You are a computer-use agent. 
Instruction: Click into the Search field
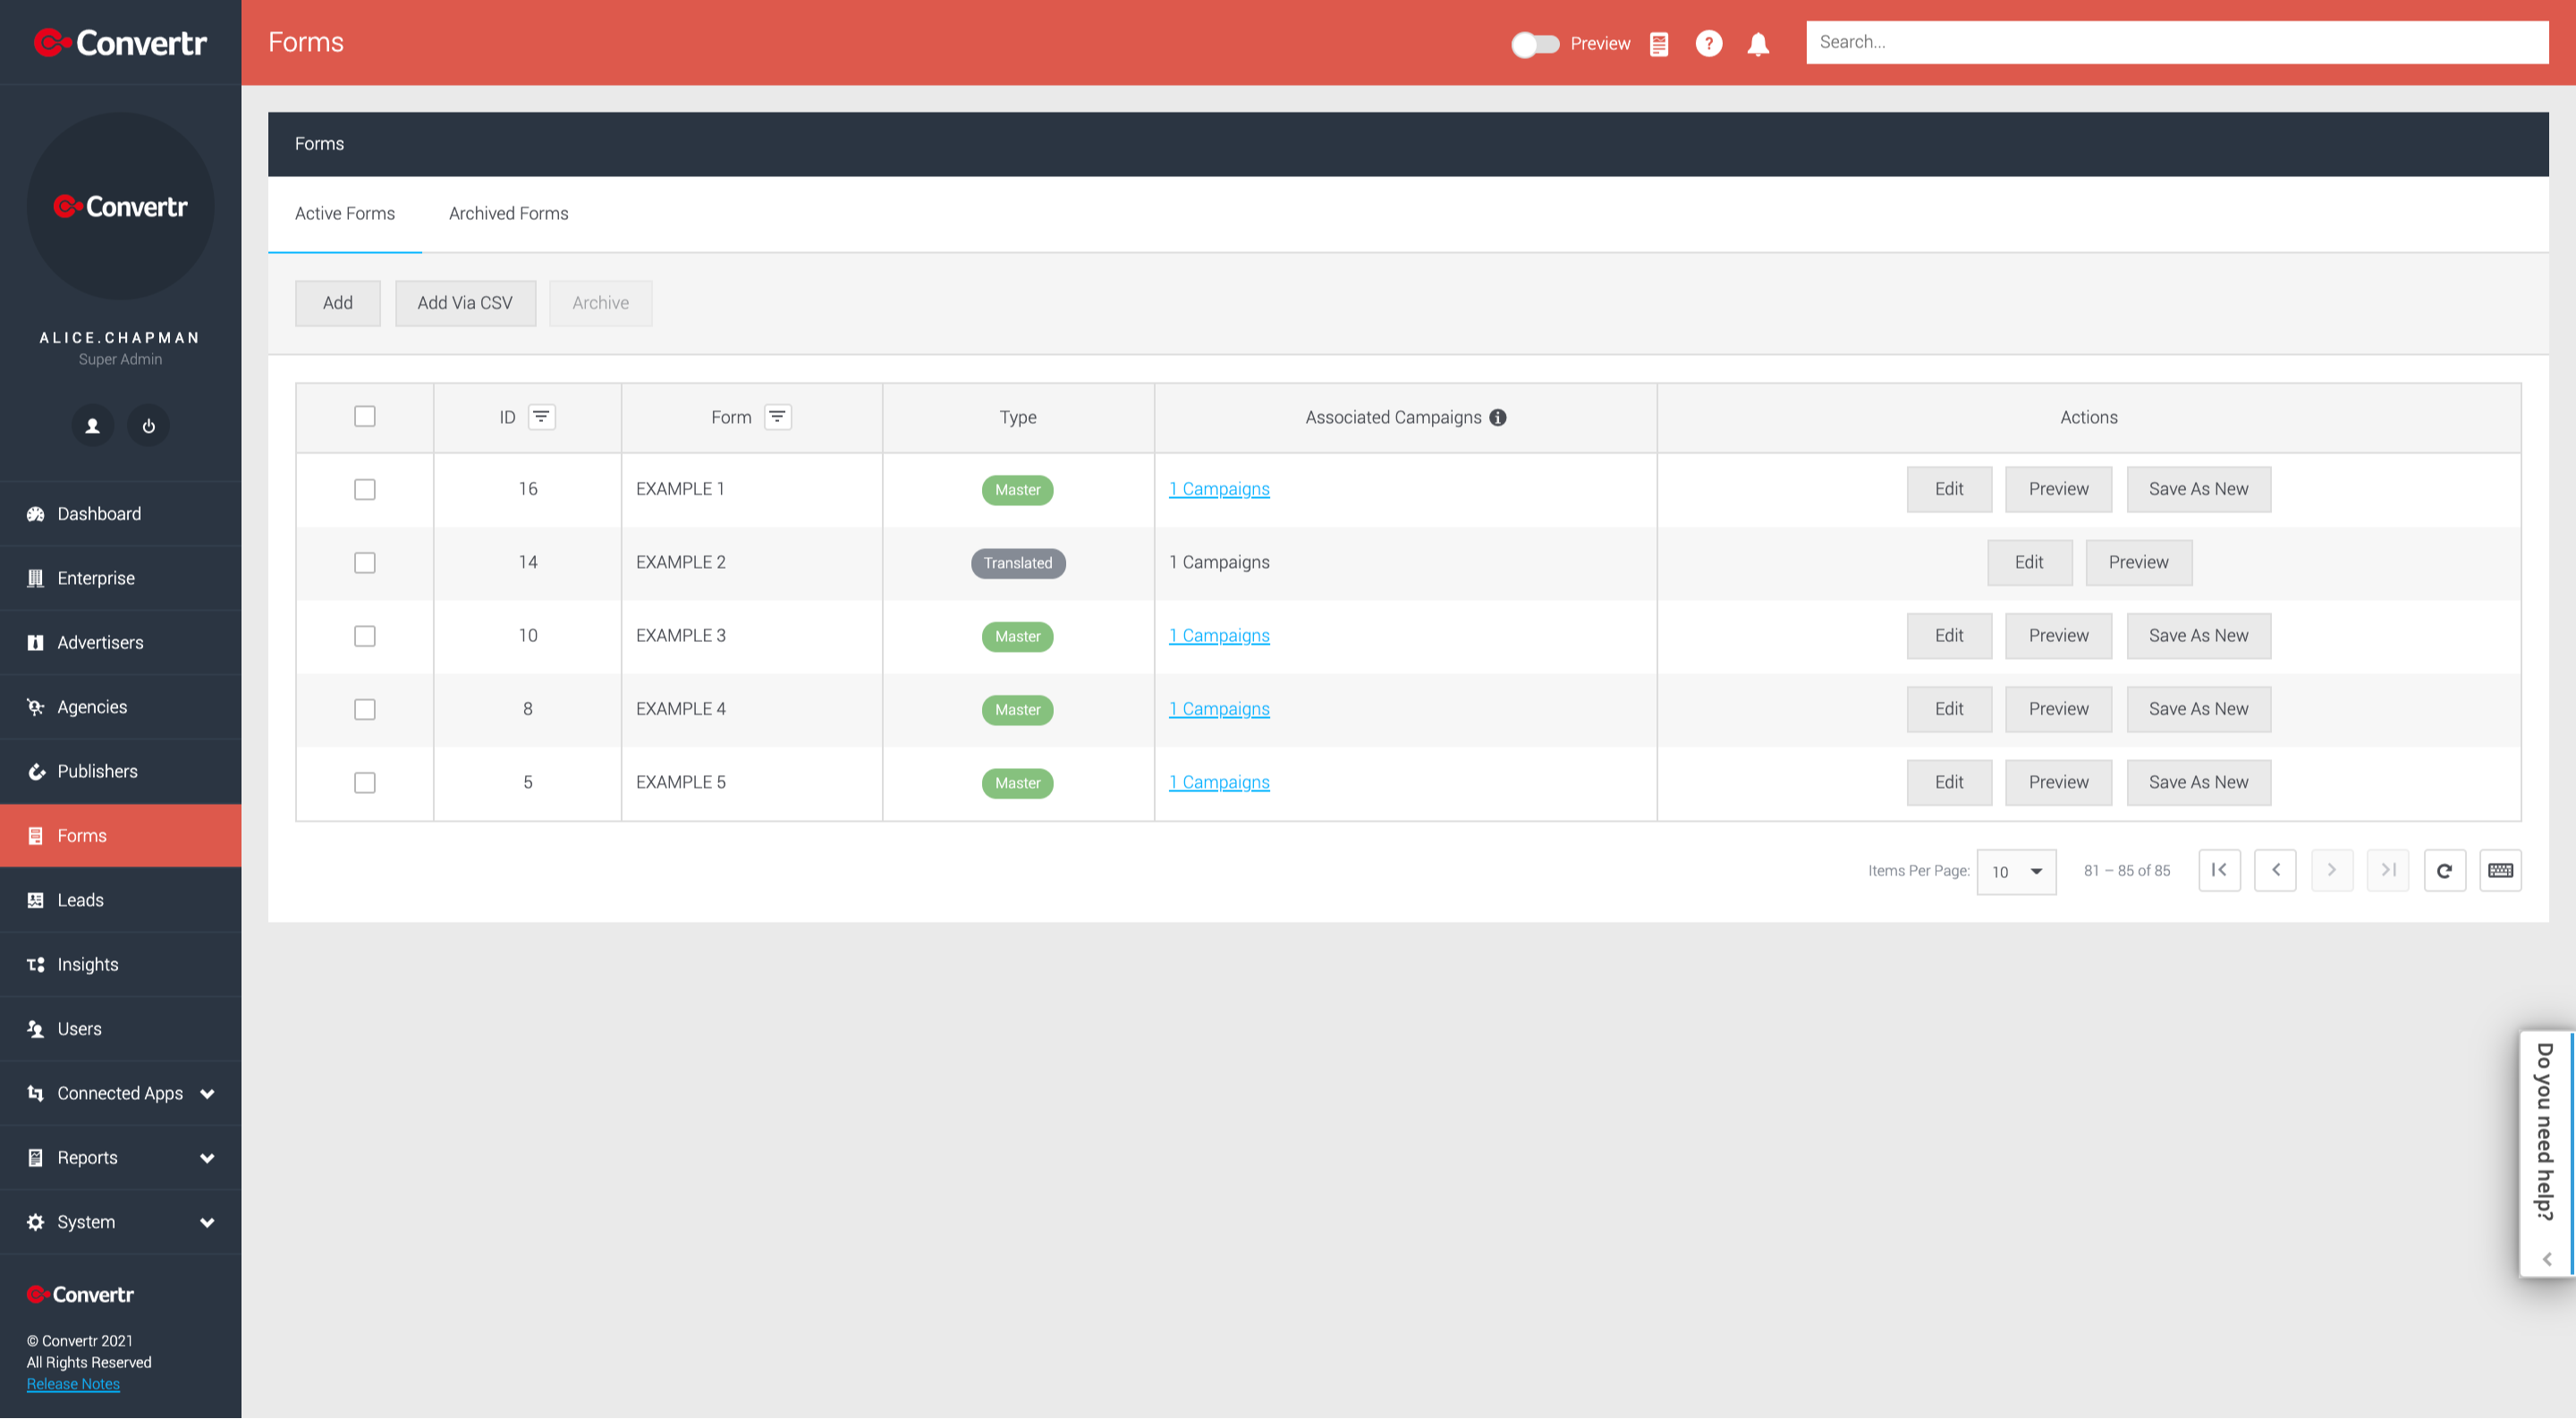[2176, 43]
